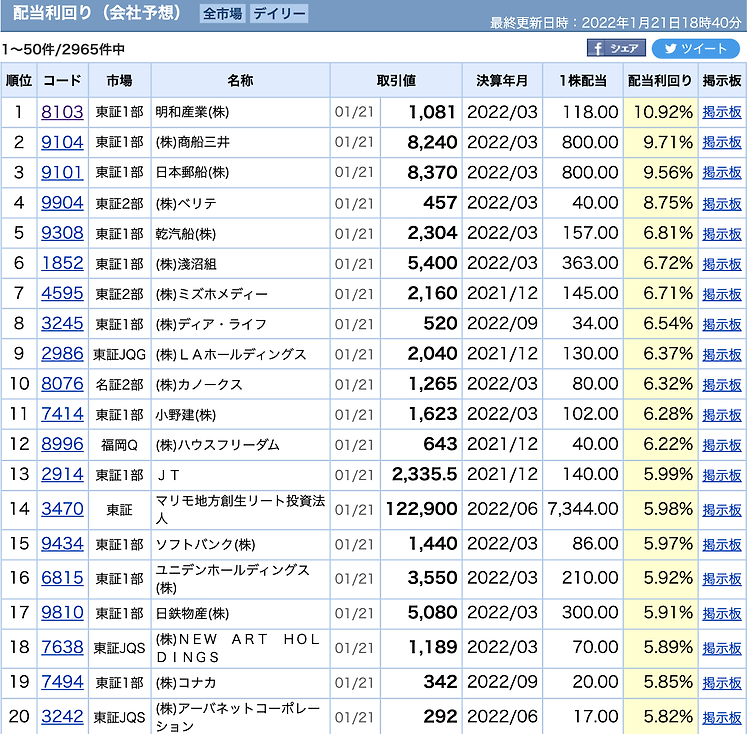Open 掲示板 link for 淺沼組 row
Image resolution: width=750 pixels, height=734 pixels.
tap(722, 263)
